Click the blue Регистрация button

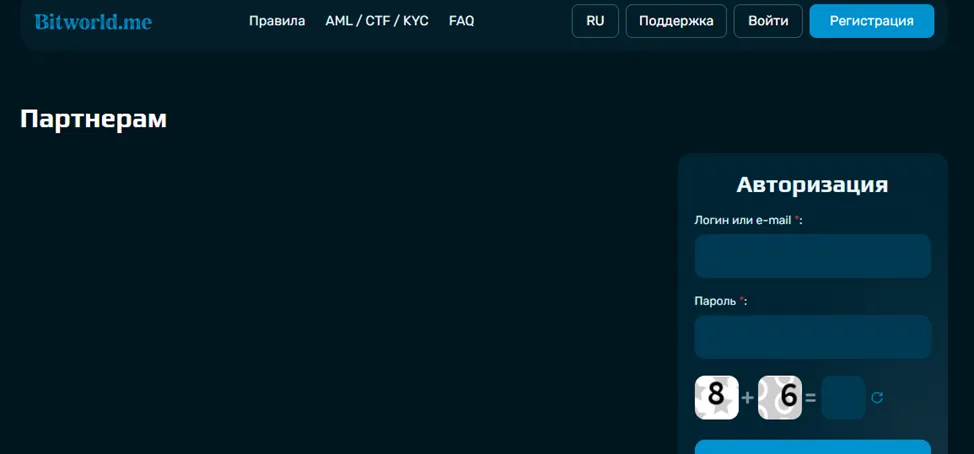click(872, 21)
